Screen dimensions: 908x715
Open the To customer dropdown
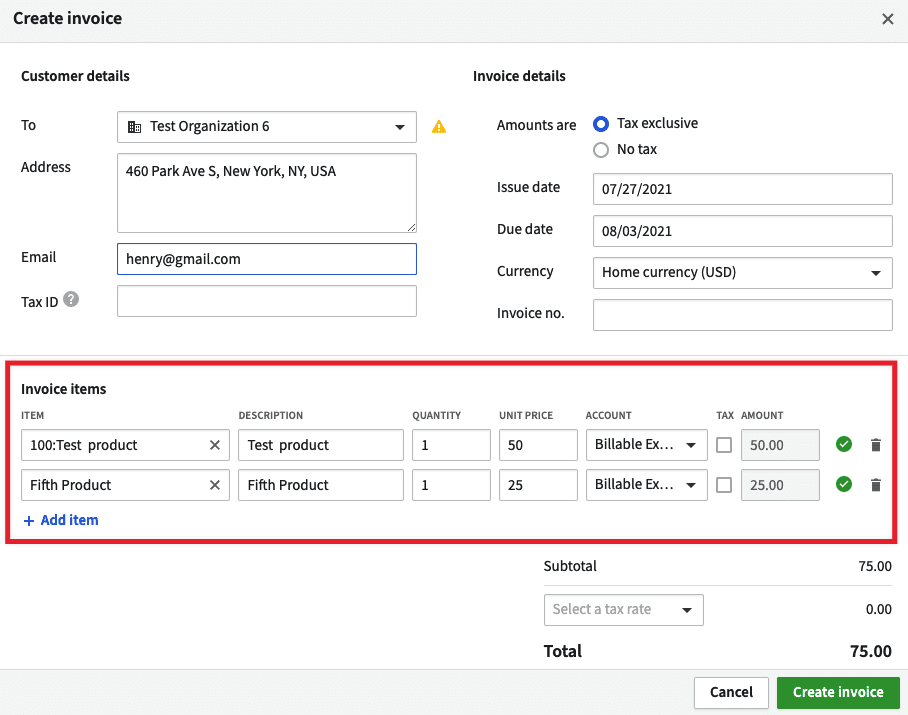[266, 127]
